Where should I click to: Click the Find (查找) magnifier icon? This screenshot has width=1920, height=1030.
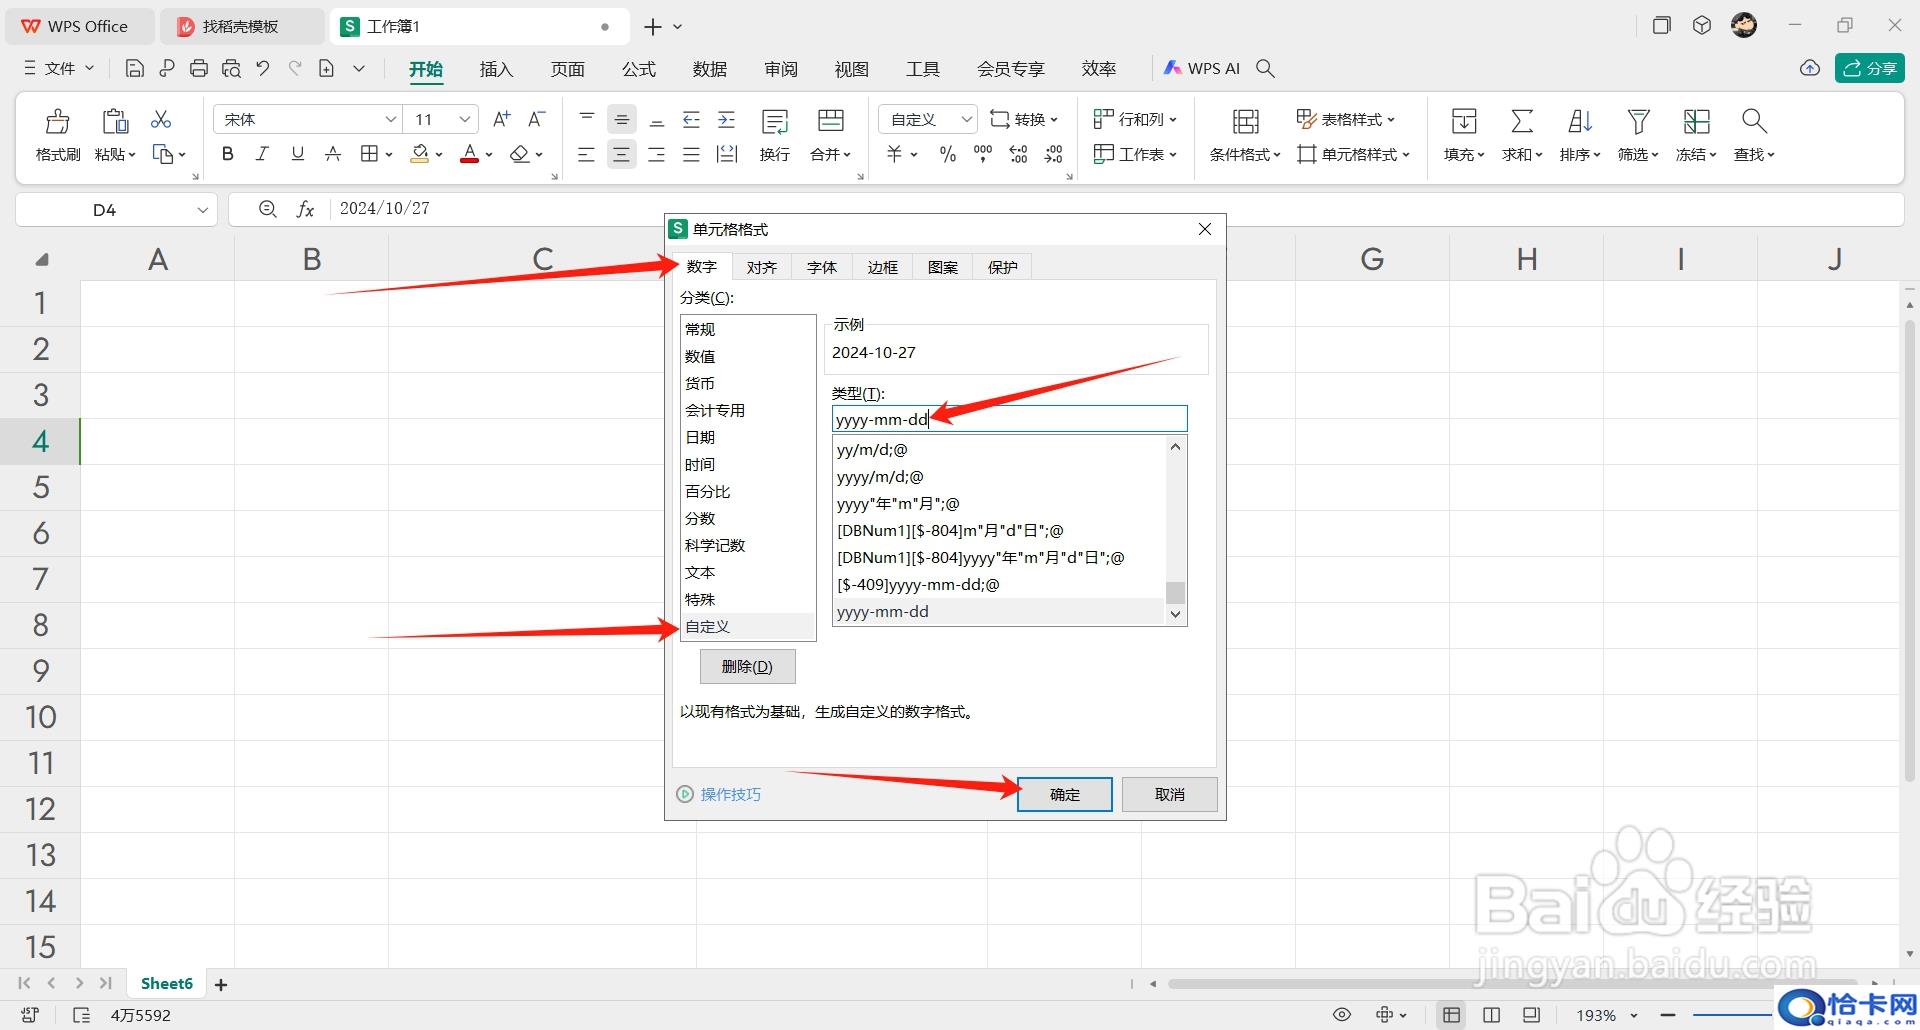pos(1754,122)
